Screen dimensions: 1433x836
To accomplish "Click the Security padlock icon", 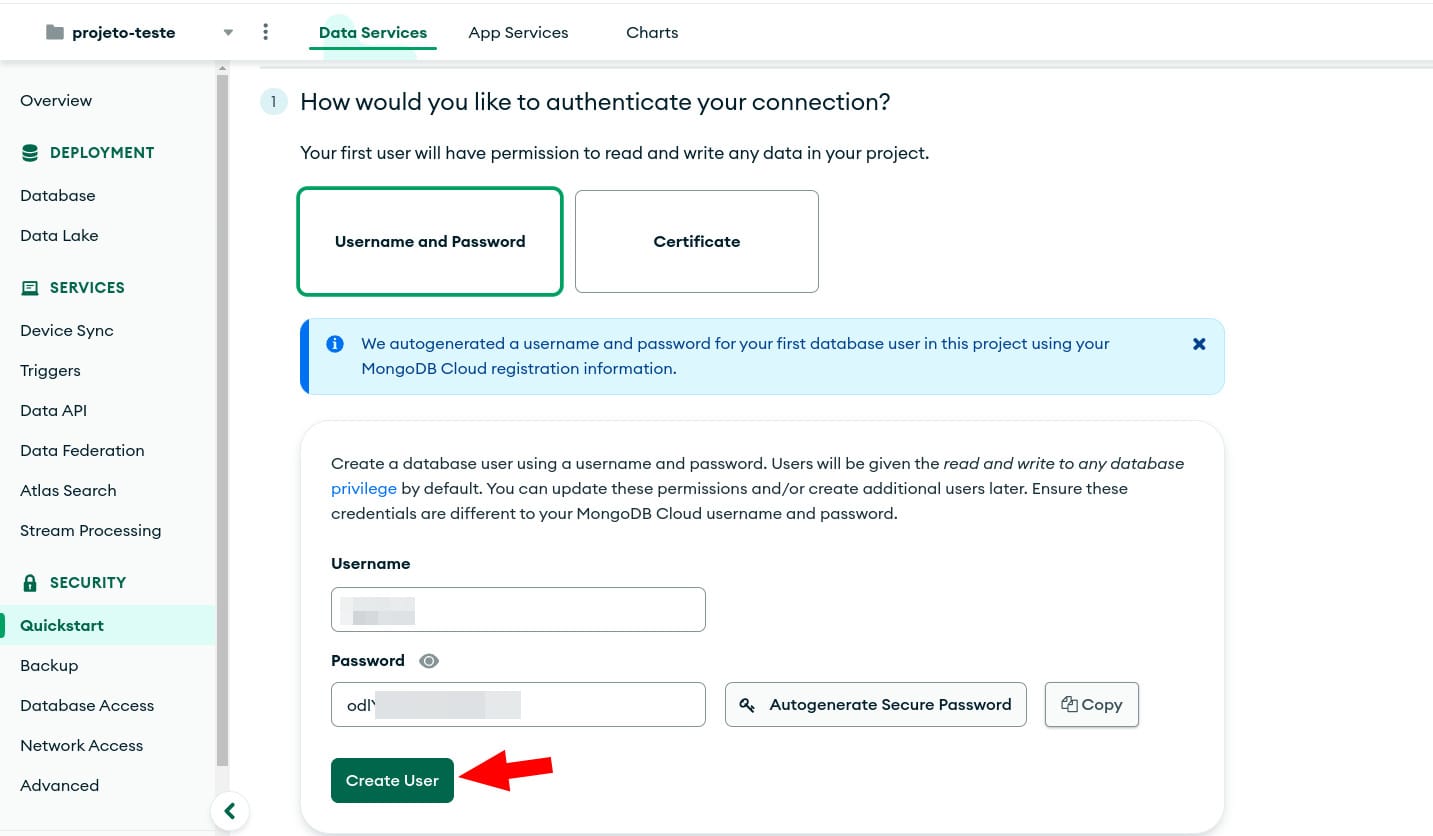I will (x=30, y=583).
